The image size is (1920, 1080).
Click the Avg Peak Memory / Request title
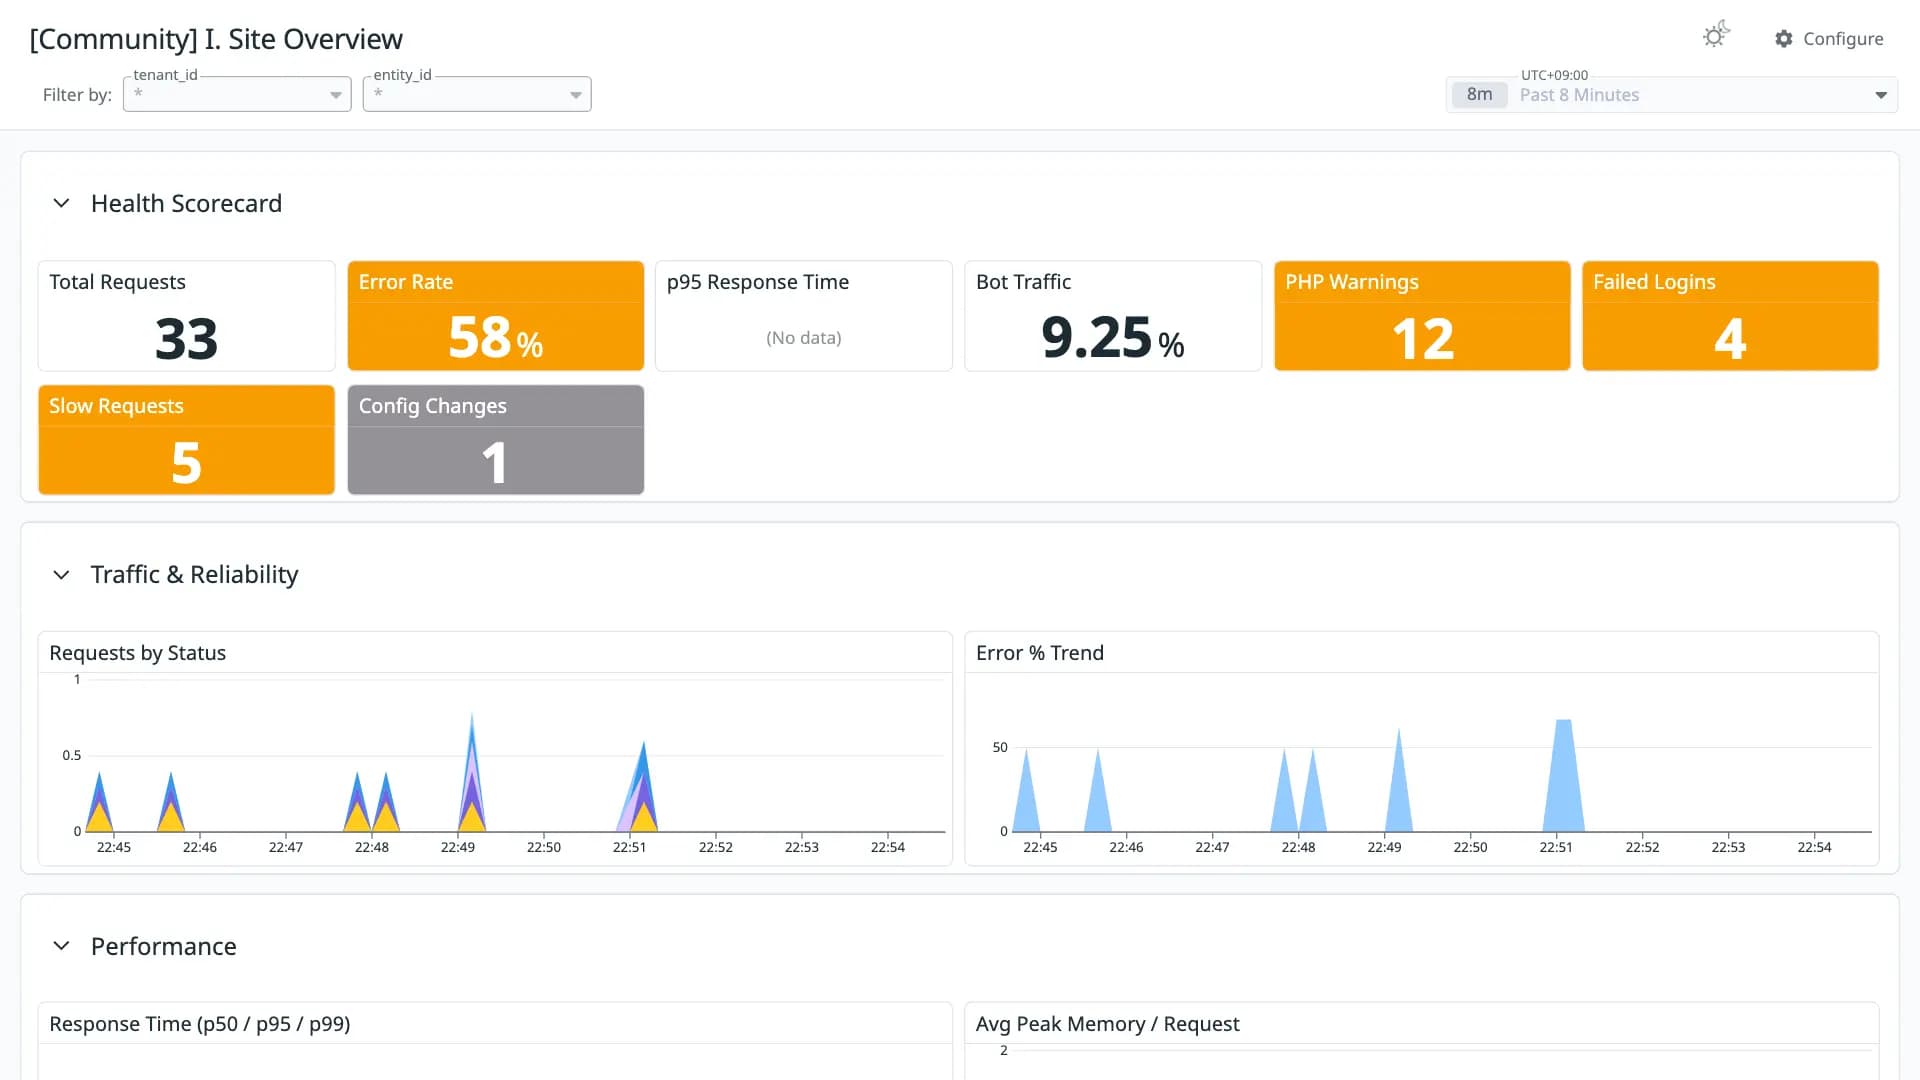click(x=1107, y=1024)
